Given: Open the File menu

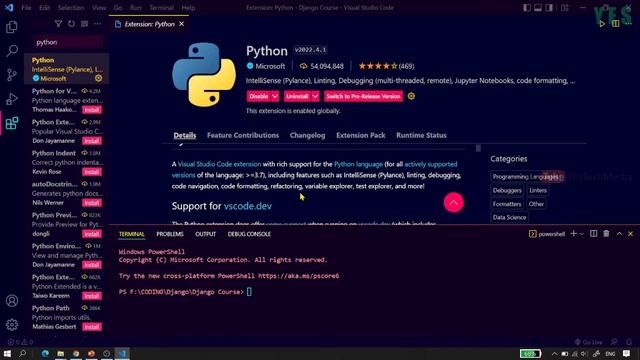Looking at the screenshot, I should click(x=27, y=8).
